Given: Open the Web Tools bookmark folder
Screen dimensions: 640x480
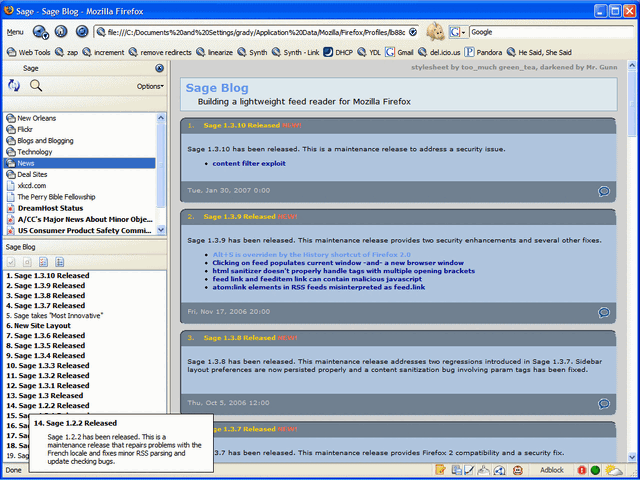Looking at the screenshot, I should (x=29, y=52).
